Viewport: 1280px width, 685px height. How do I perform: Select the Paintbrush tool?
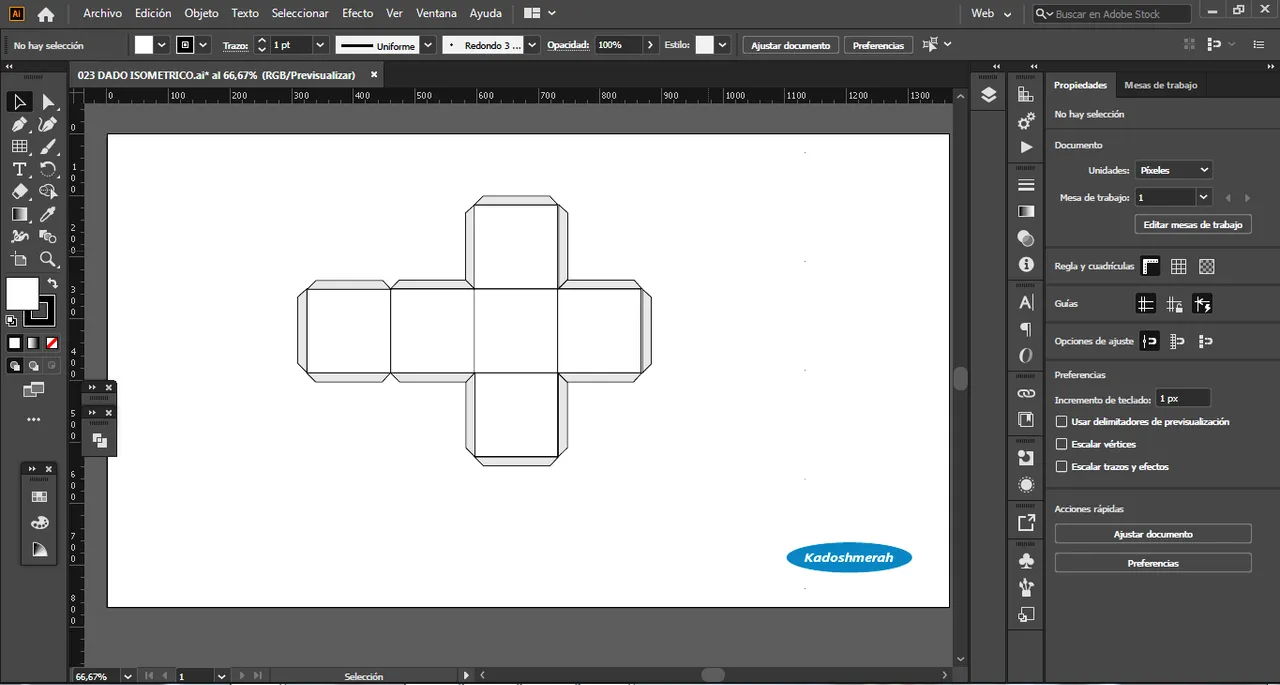pos(48,147)
